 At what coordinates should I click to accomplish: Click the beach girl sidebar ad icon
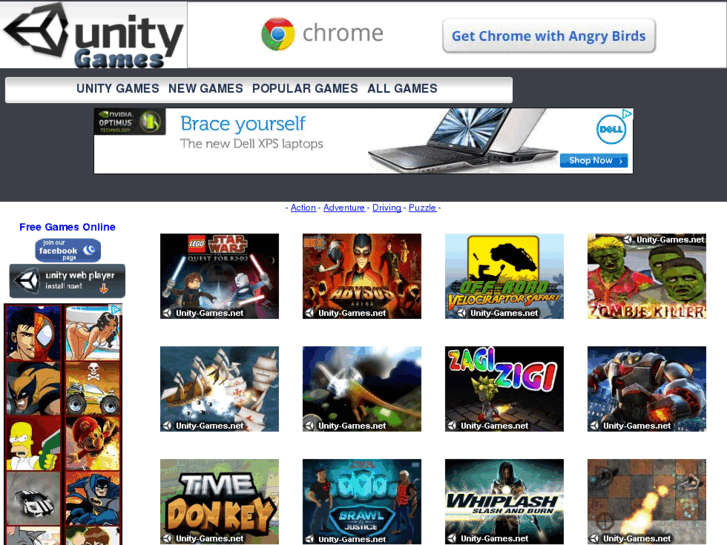pos(93,333)
